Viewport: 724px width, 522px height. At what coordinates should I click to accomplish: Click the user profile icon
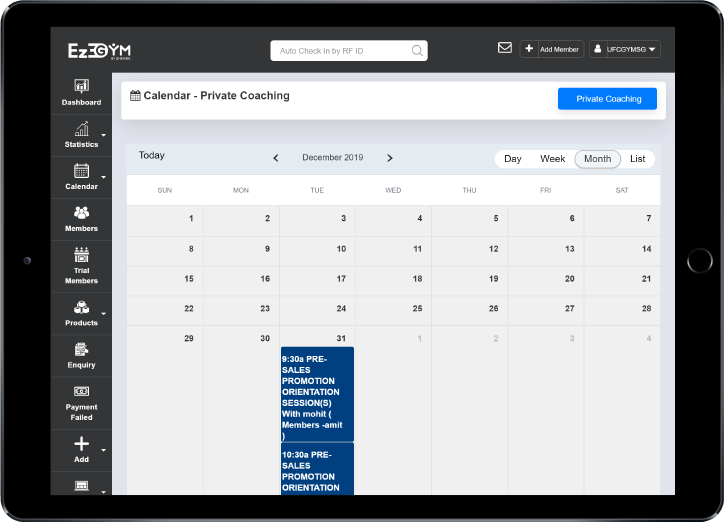click(x=597, y=48)
